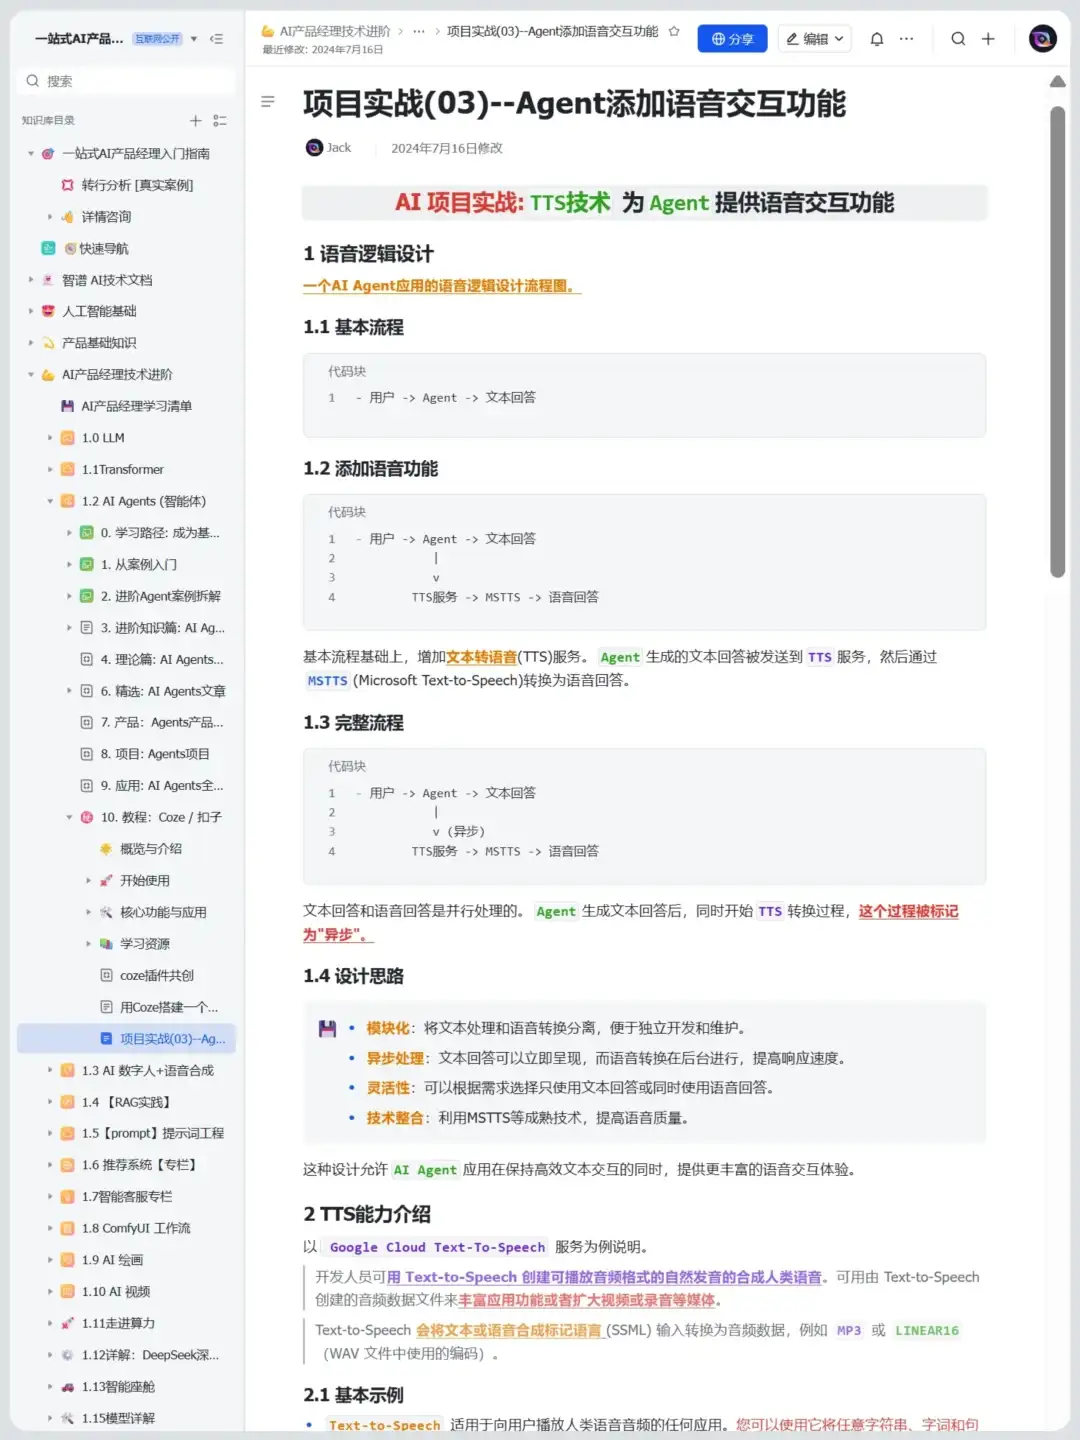Open the three-dot more menu in the top bar
This screenshot has width=1080, height=1440.
click(x=905, y=38)
